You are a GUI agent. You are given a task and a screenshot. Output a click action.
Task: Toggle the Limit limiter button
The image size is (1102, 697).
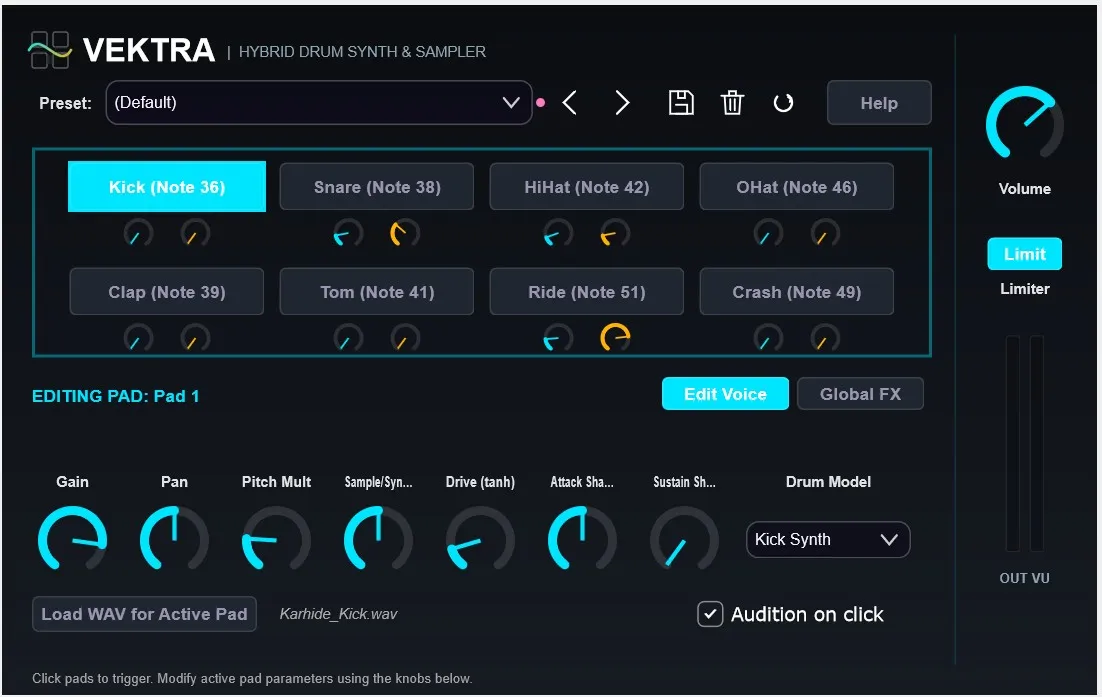[1025, 254]
